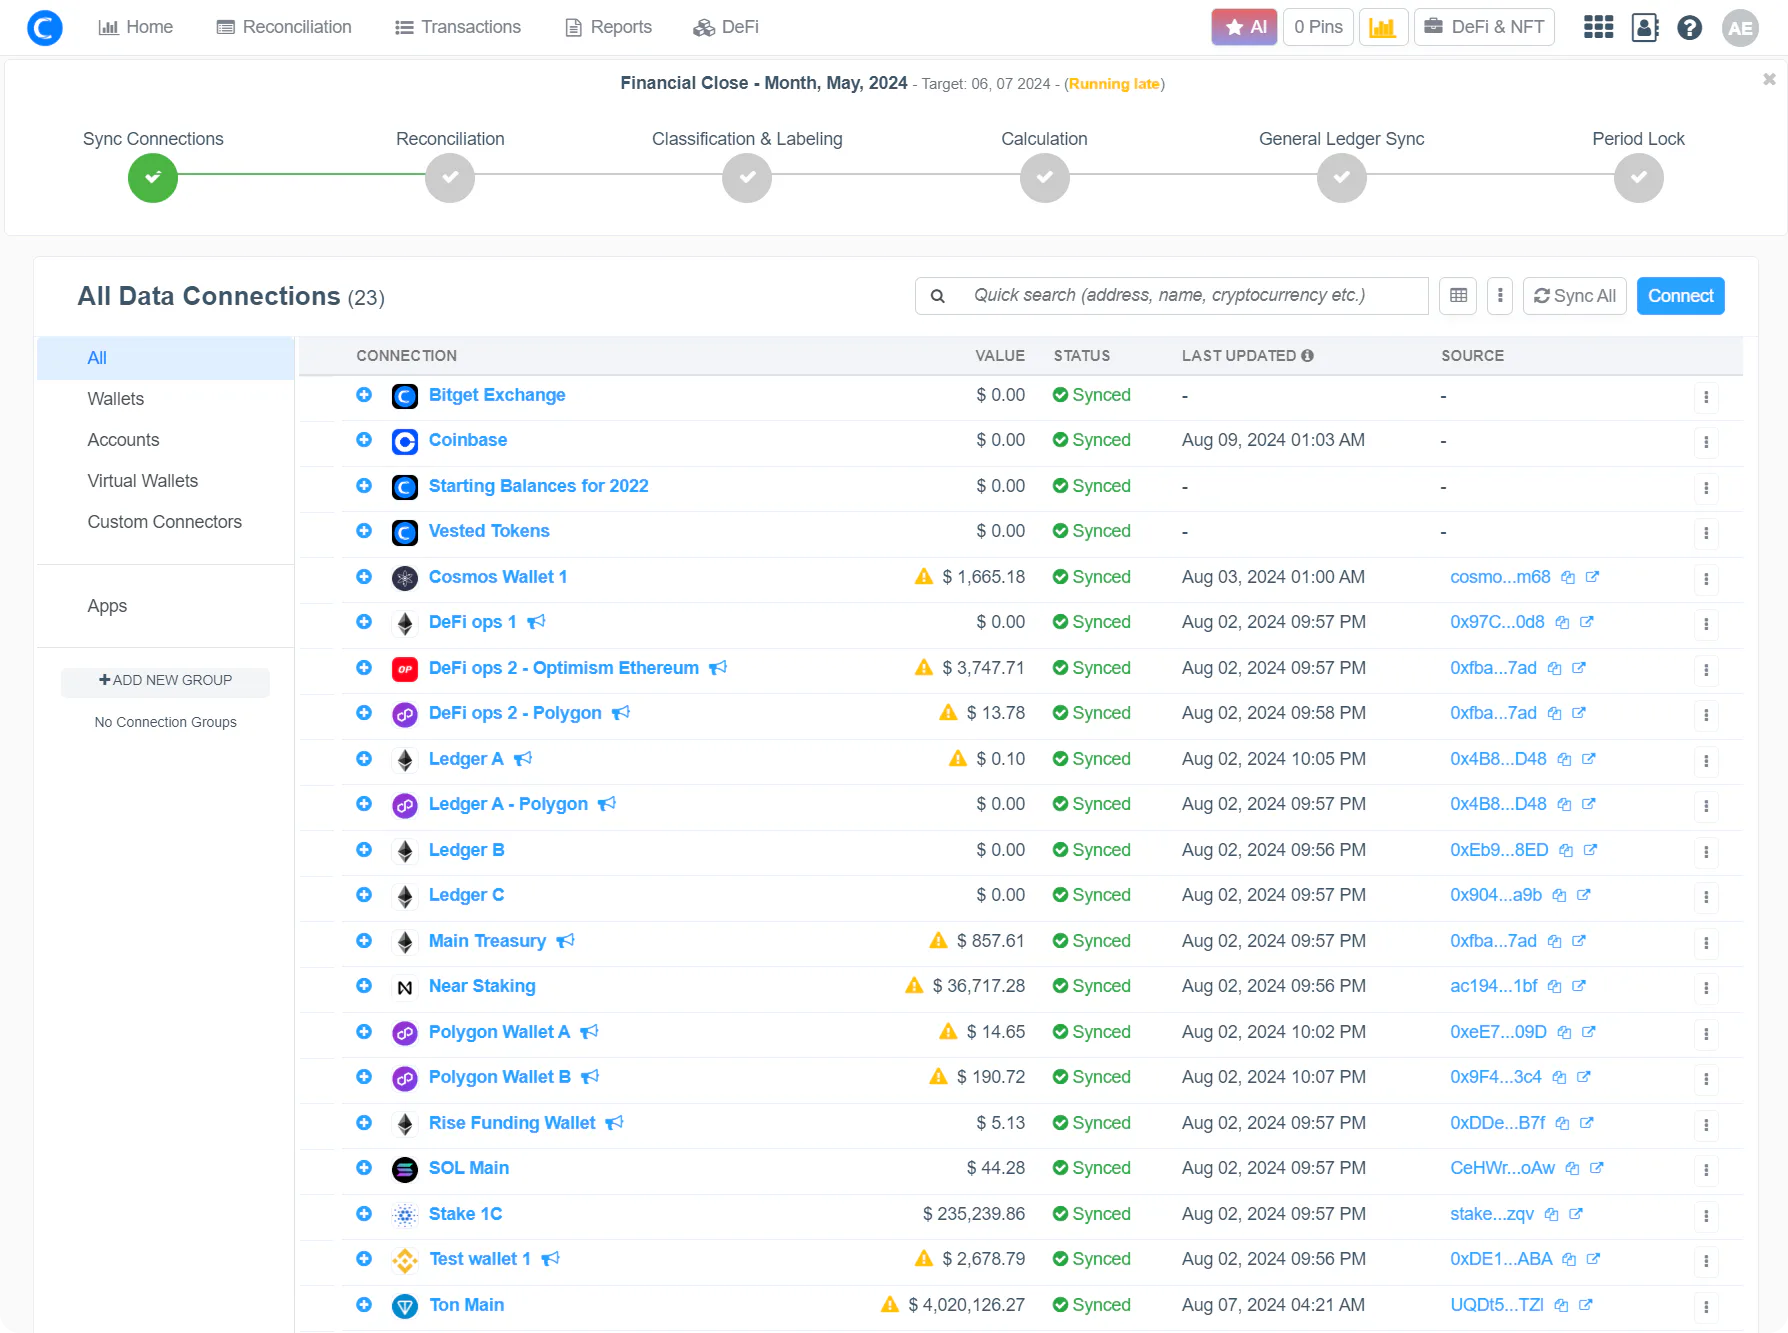Click the Sync Connections completed step
The image size is (1788, 1333).
(x=153, y=178)
